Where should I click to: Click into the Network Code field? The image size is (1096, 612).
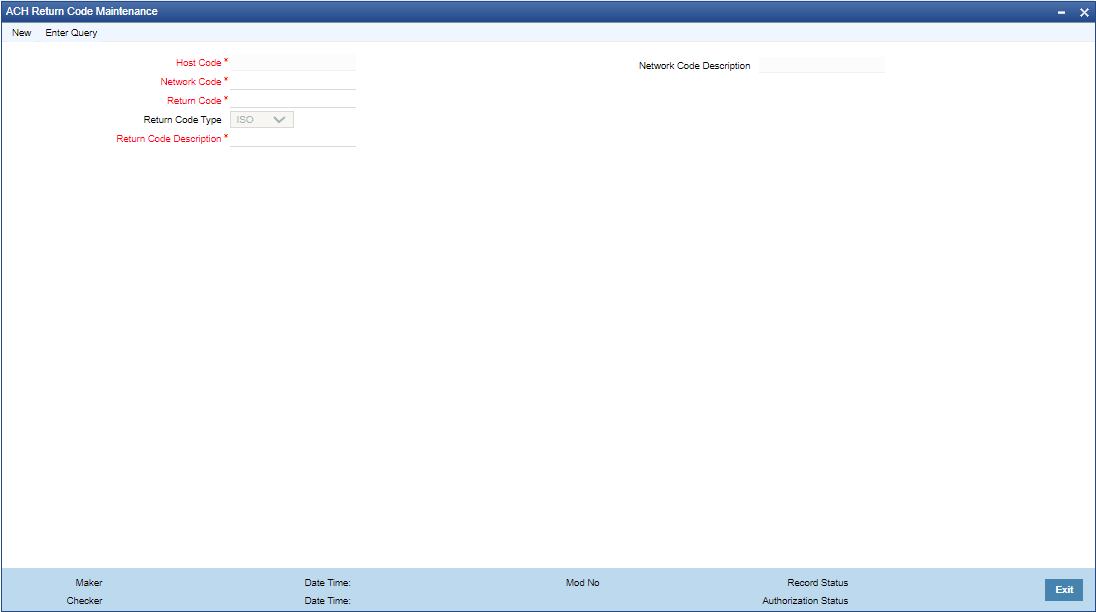(293, 82)
